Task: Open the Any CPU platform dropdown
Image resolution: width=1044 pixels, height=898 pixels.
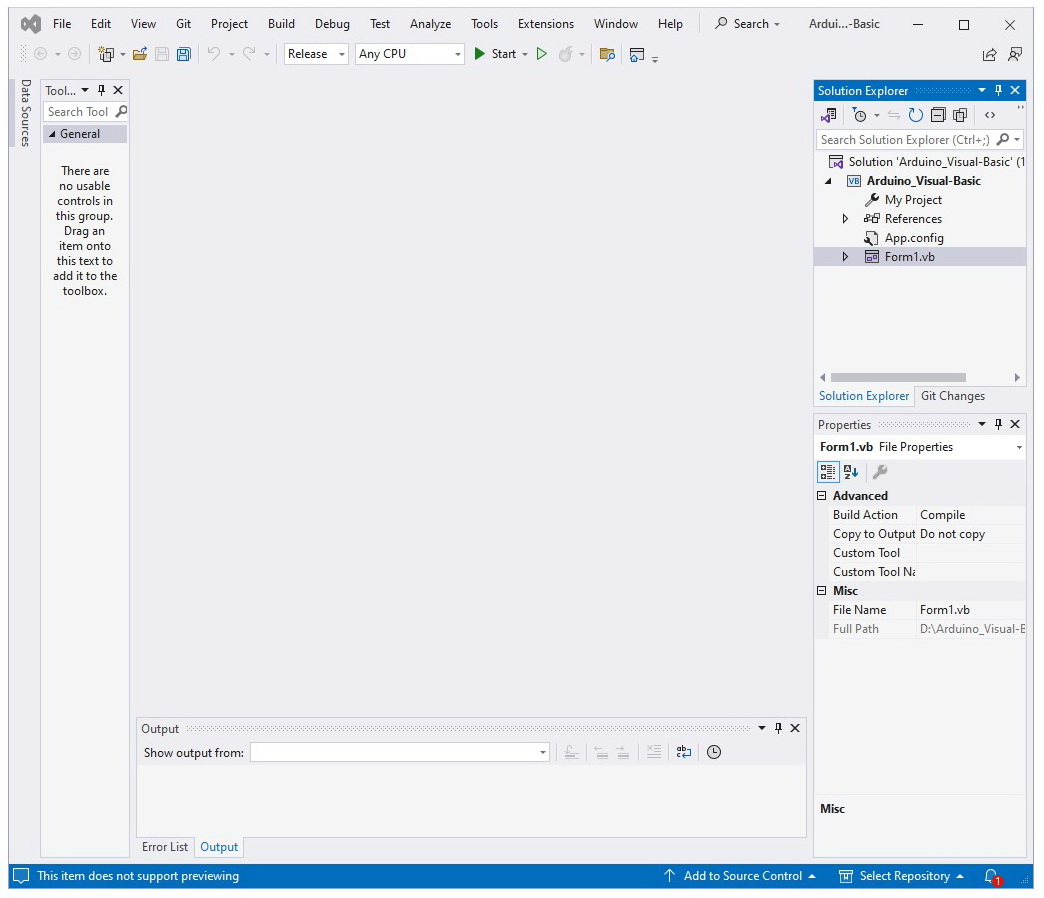Action: [x=458, y=54]
